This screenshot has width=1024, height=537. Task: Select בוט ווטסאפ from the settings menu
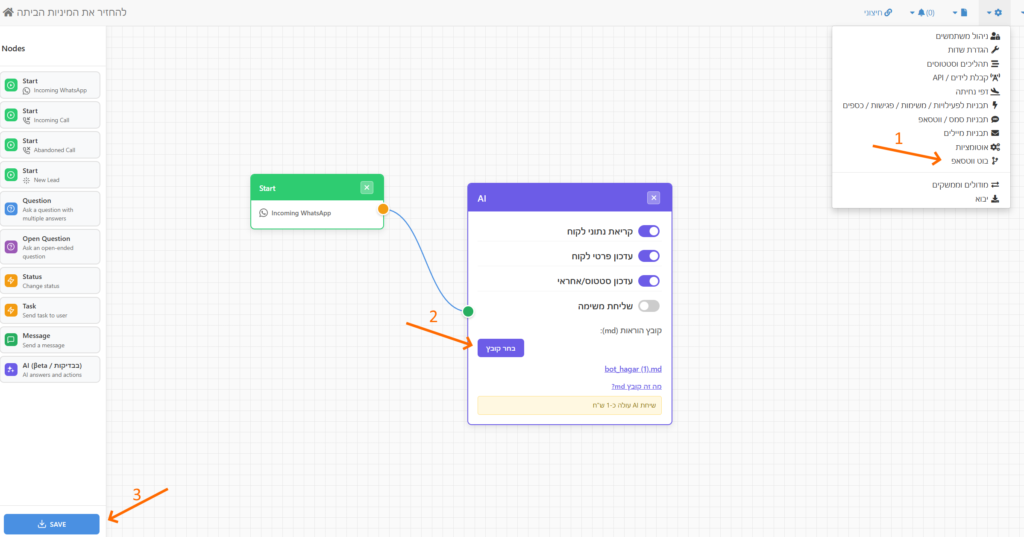click(975, 161)
